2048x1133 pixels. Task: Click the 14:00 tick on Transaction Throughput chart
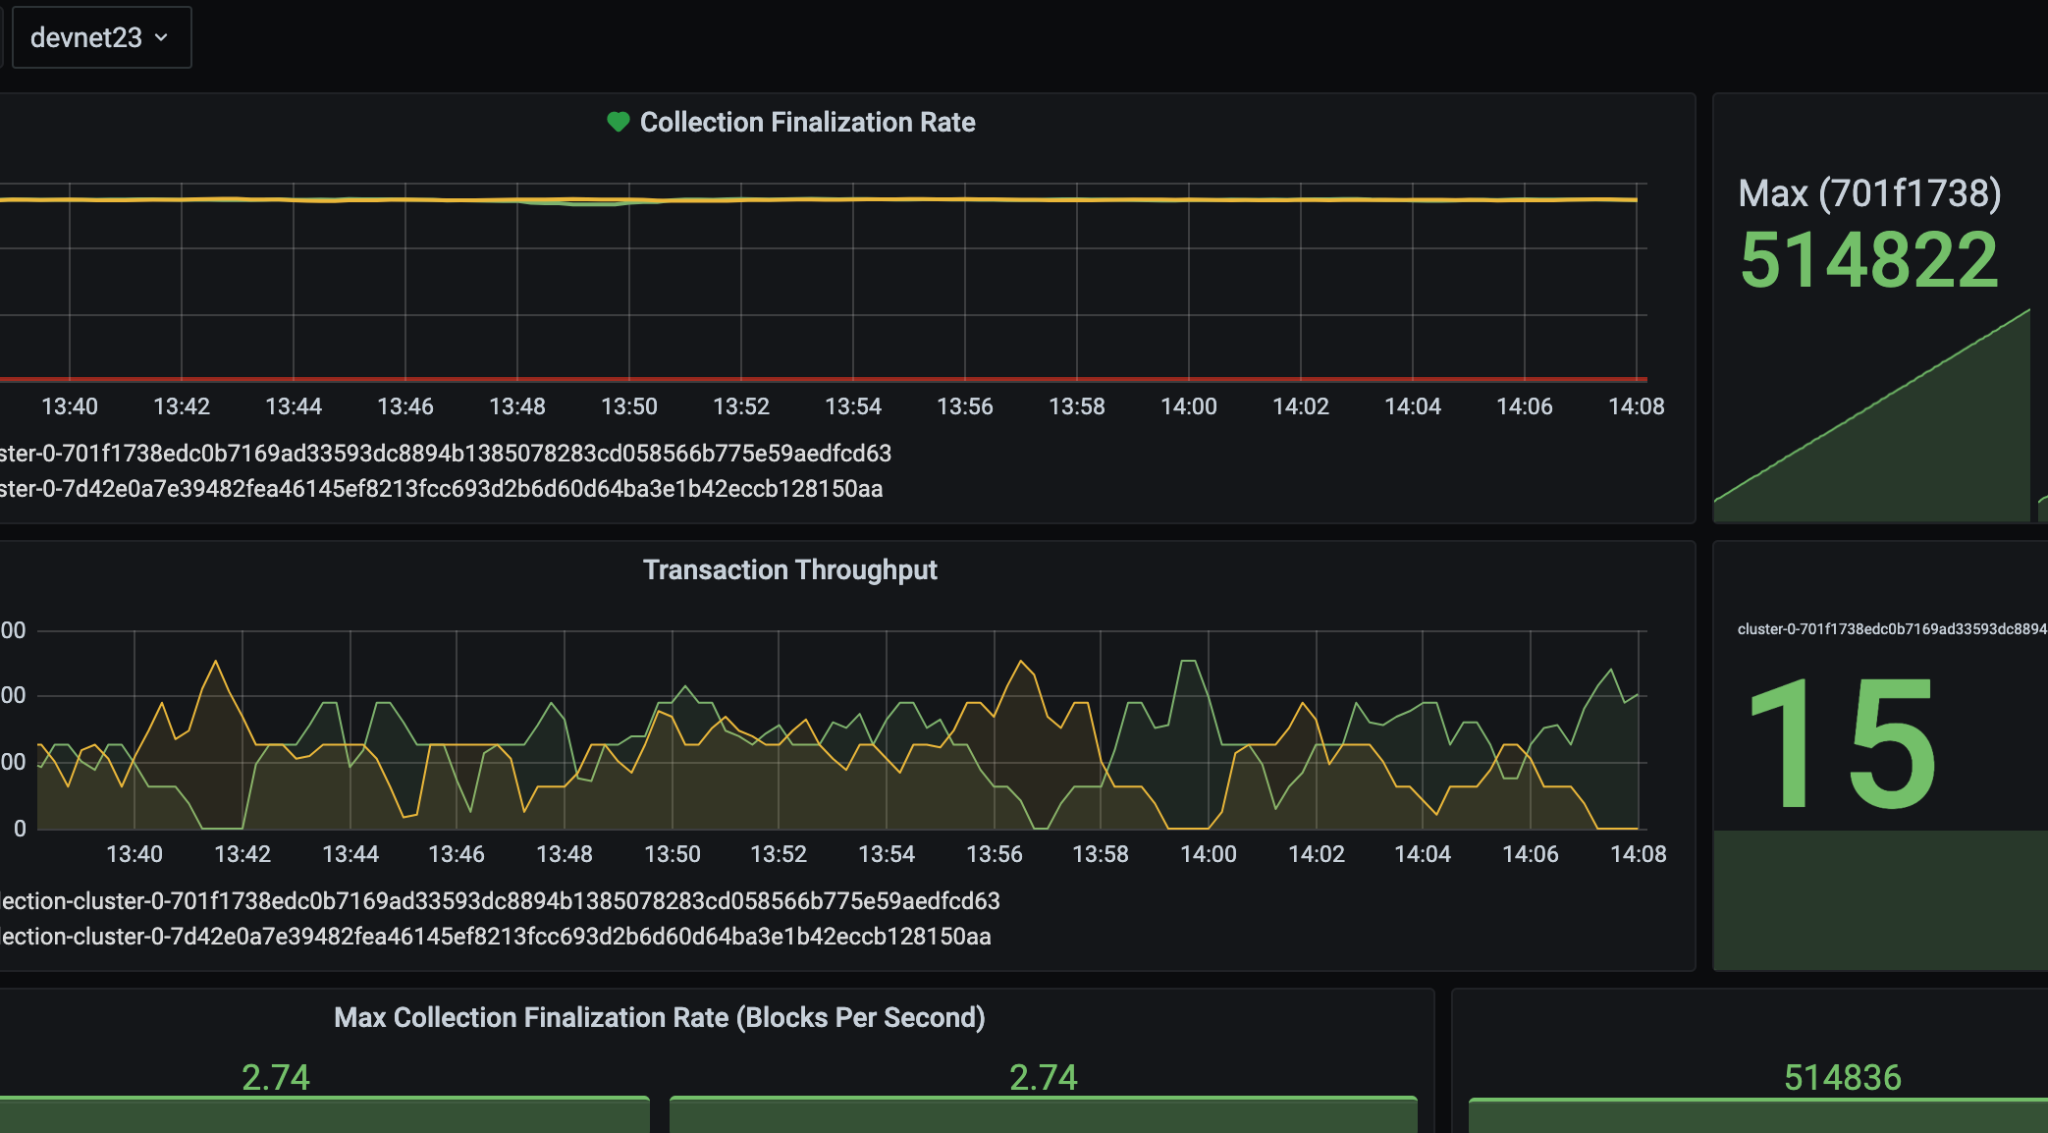coord(1208,854)
